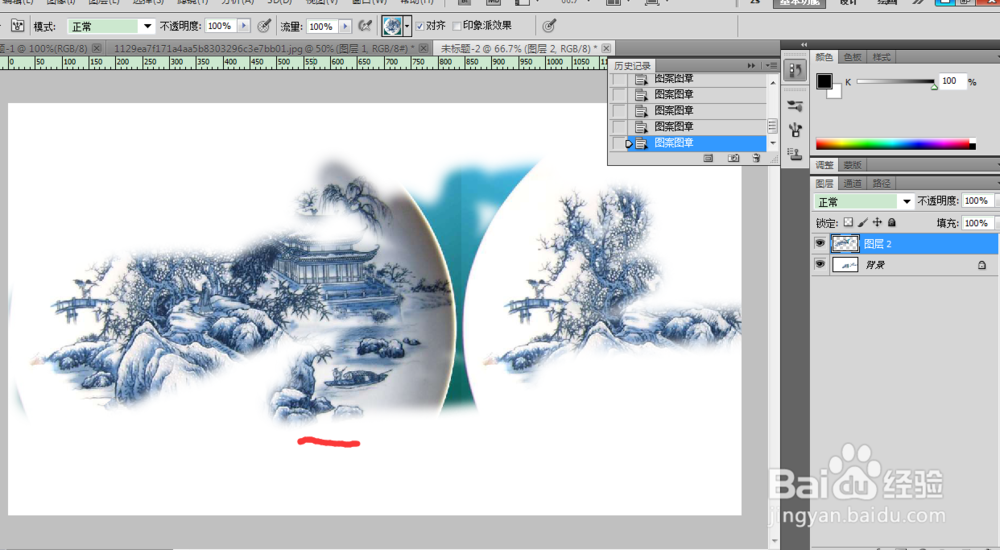Open the 历史记录 panel options menu
Screen dimensions: 1000x550
(x=771, y=66)
